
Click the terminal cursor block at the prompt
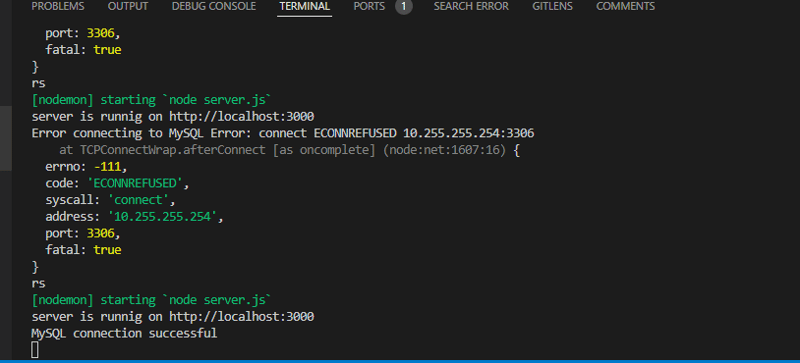tap(35, 350)
